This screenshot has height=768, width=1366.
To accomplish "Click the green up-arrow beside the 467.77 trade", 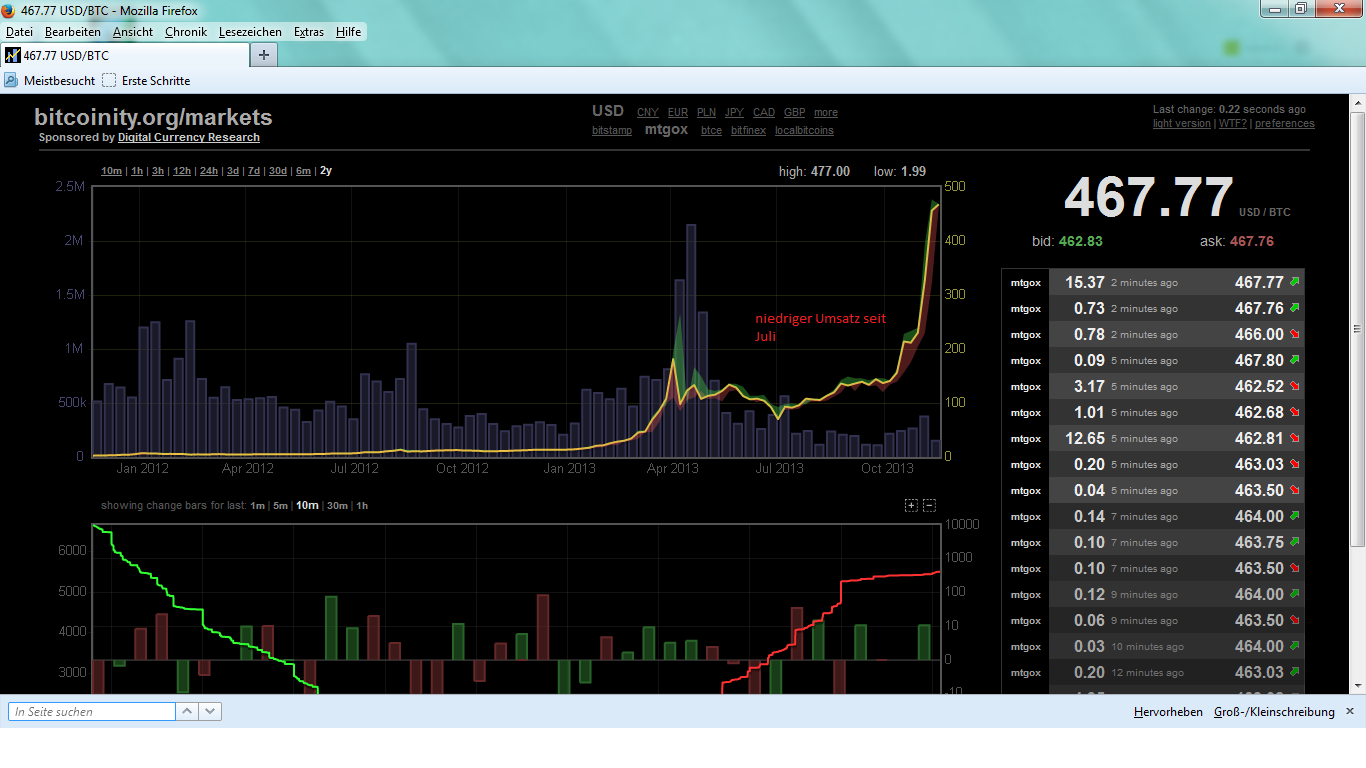I will [1294, 282].
